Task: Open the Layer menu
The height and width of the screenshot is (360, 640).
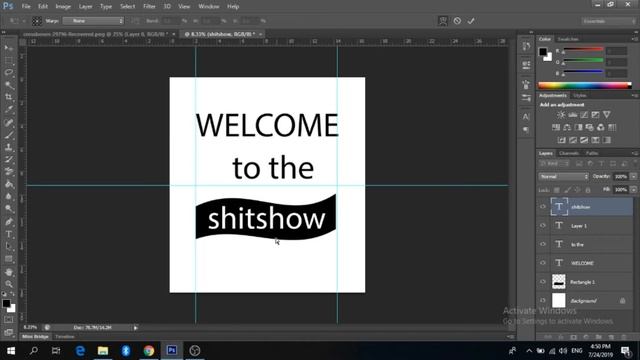Action: [x=85, y=7]
